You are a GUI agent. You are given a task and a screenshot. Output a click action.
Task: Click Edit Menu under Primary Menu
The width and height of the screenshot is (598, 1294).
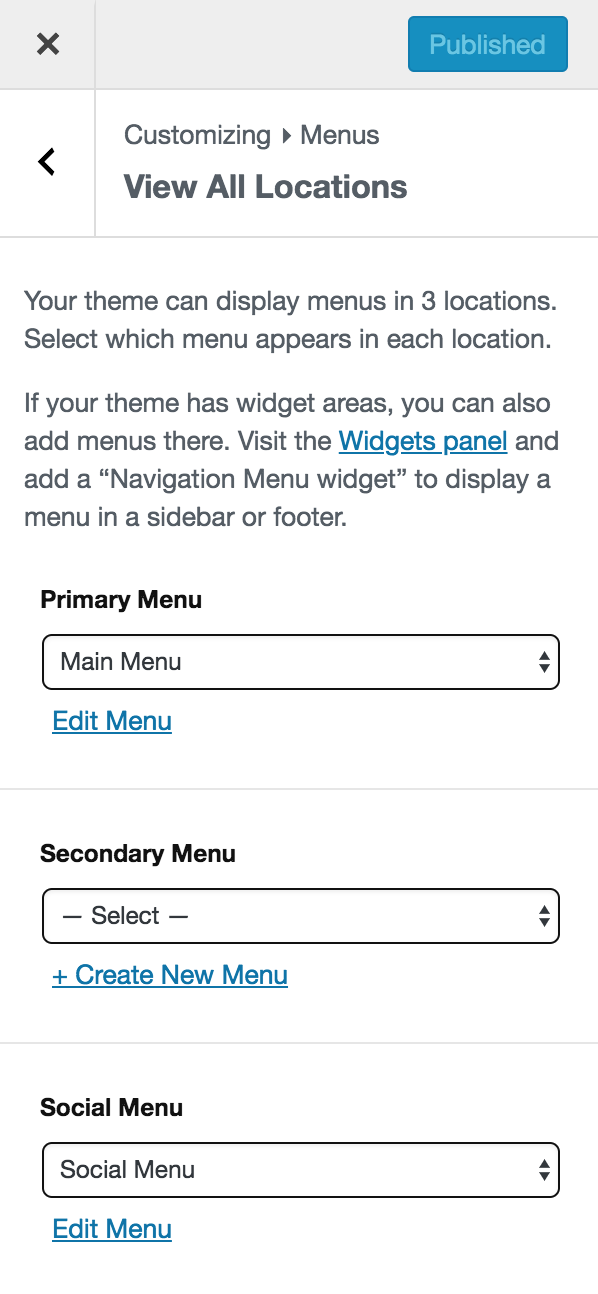112,720
